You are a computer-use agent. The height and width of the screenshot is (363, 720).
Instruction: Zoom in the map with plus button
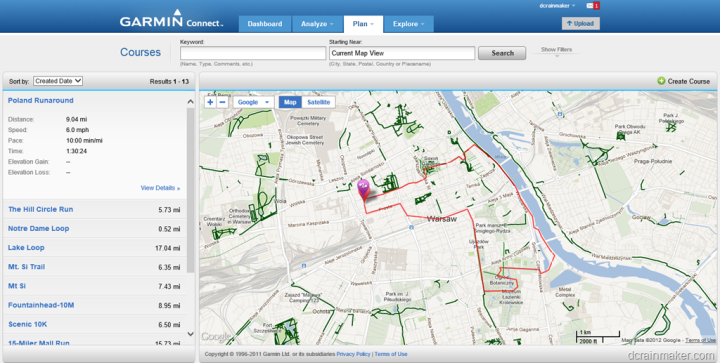[210, 102]
